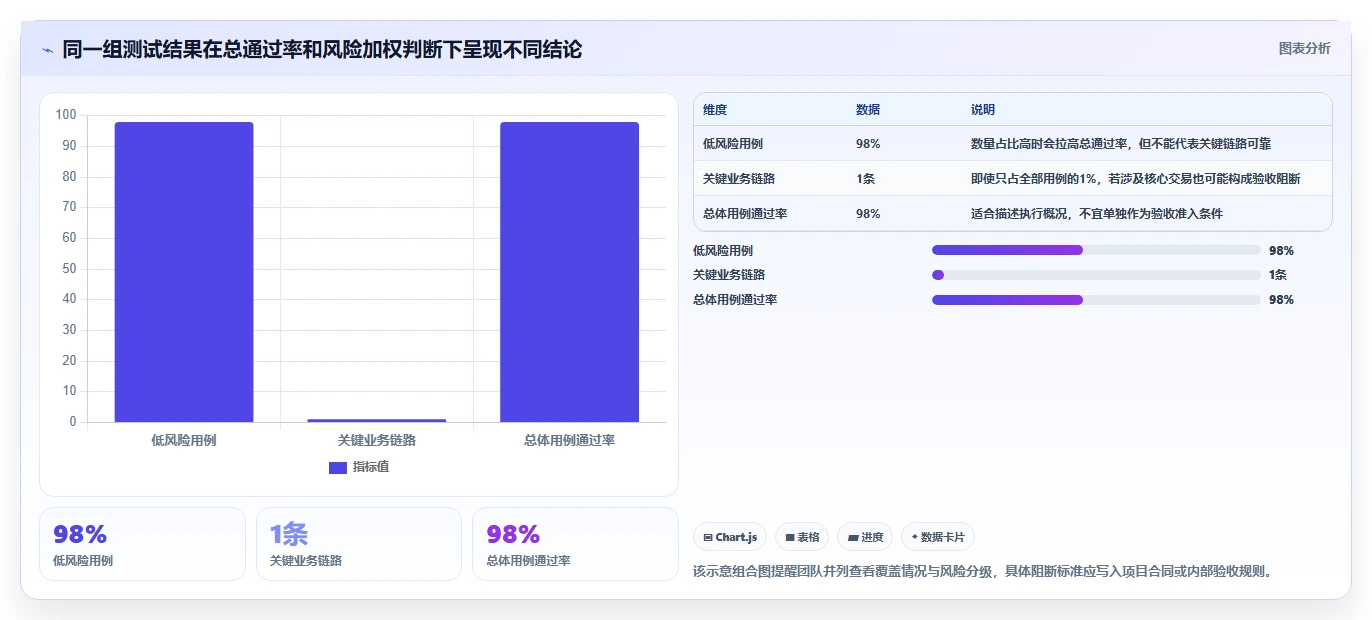The height and width of the screenshot is (620, 1372).
Task: Toggle the 指标值 legend swatch
Action: pyautogui.click(x=338, y=467)
